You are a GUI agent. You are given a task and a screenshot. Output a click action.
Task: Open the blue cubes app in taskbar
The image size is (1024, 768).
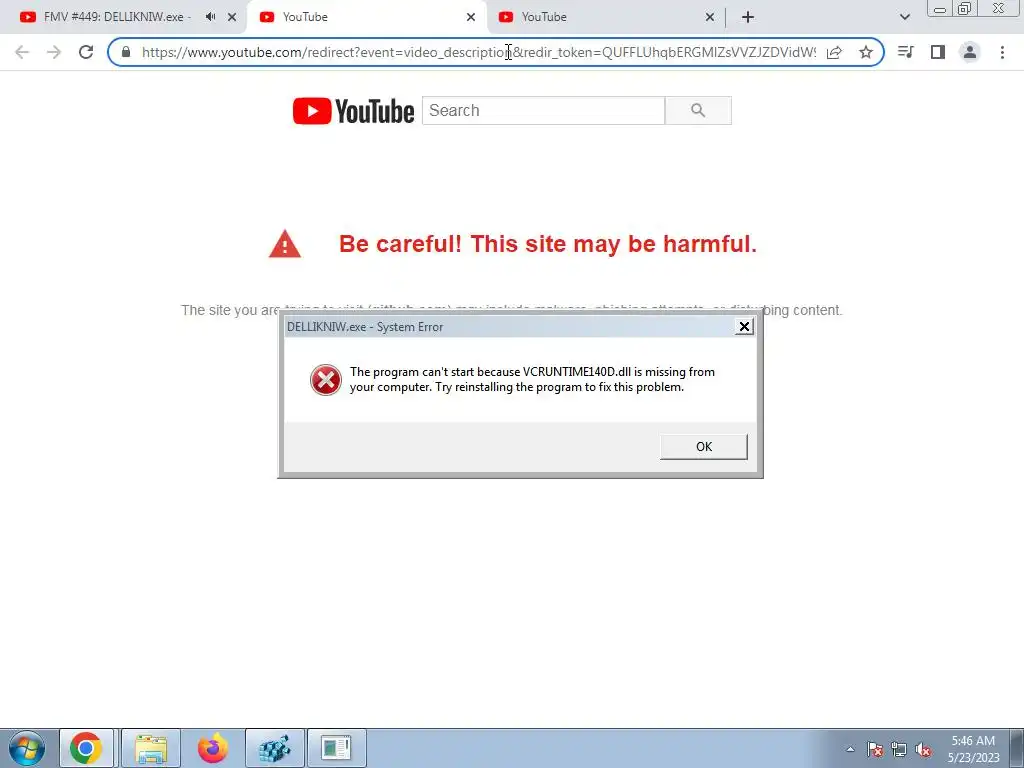(x=274, y=748)
